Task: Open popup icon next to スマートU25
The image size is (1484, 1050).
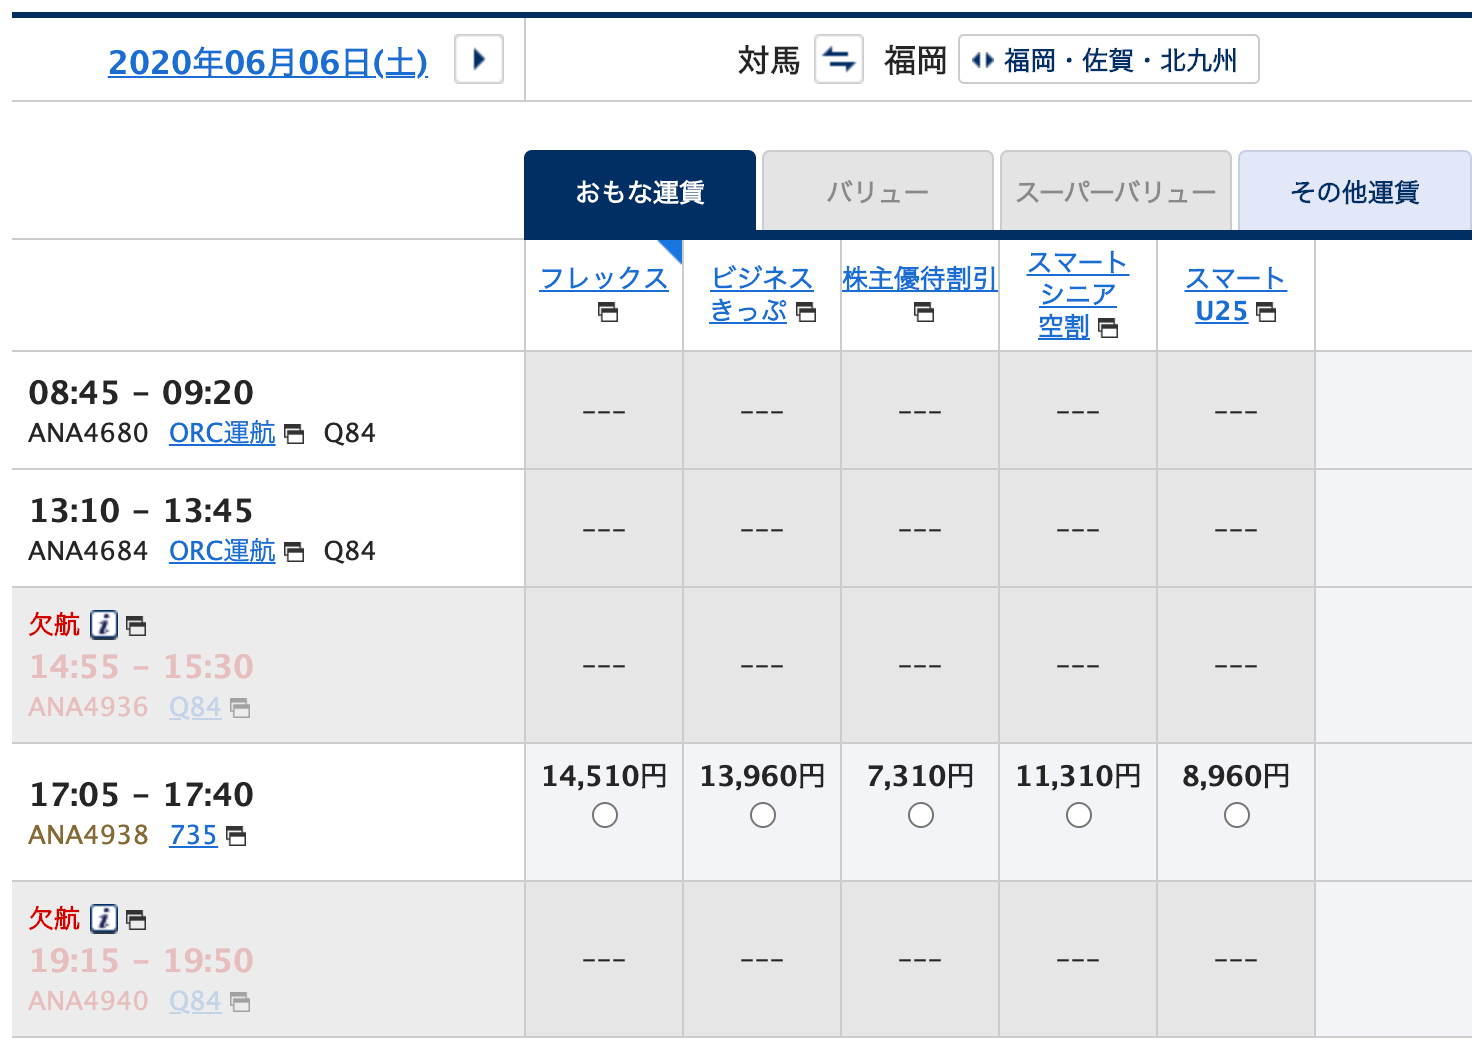Action: coord(1266,312)
